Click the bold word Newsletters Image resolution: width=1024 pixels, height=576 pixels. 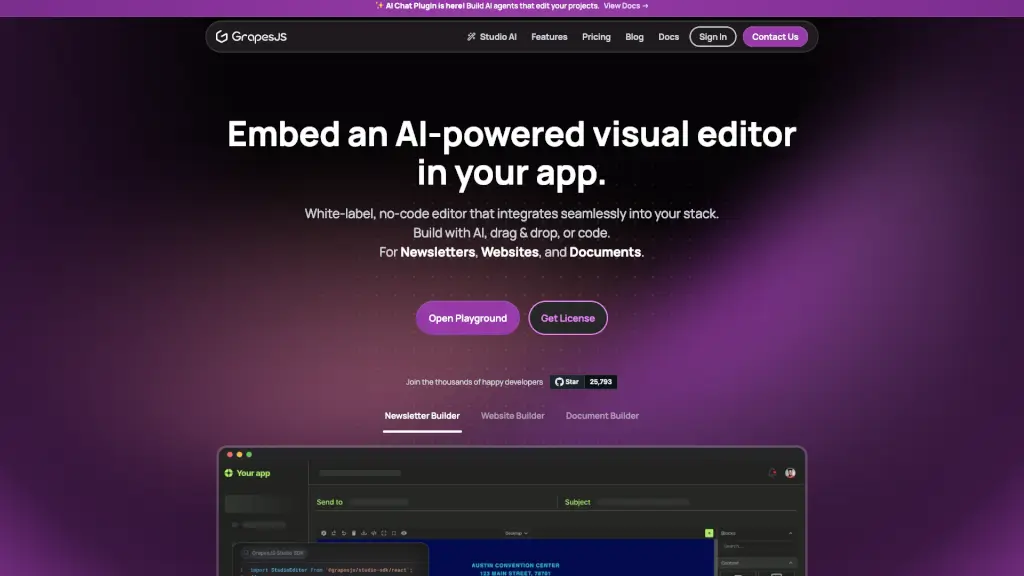click(x=438, y=252)
